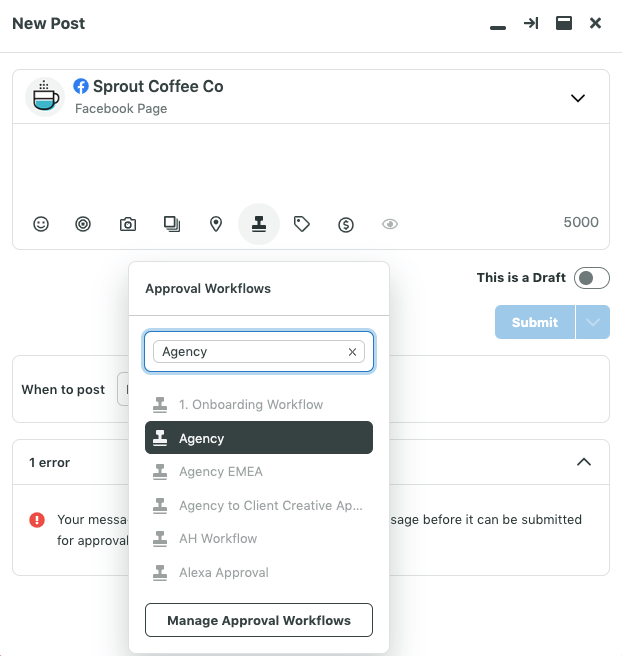This screenshot has width=622, height=656.
Task: Click the workflow search input
Action: point(259,351)
